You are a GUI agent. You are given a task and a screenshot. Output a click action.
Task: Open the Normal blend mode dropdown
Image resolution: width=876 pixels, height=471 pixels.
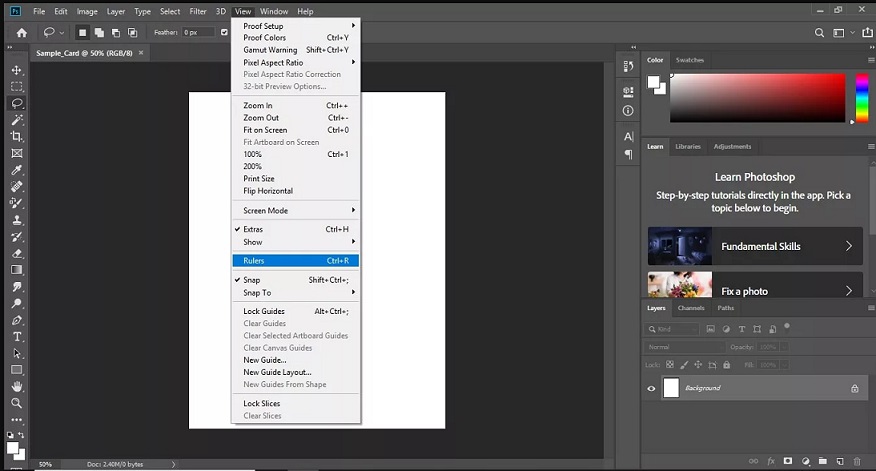coord(684,347)
